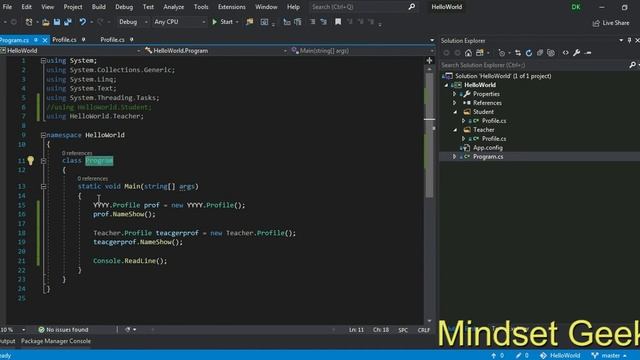
Task: Open the Project menu
Action: (73, 7)
